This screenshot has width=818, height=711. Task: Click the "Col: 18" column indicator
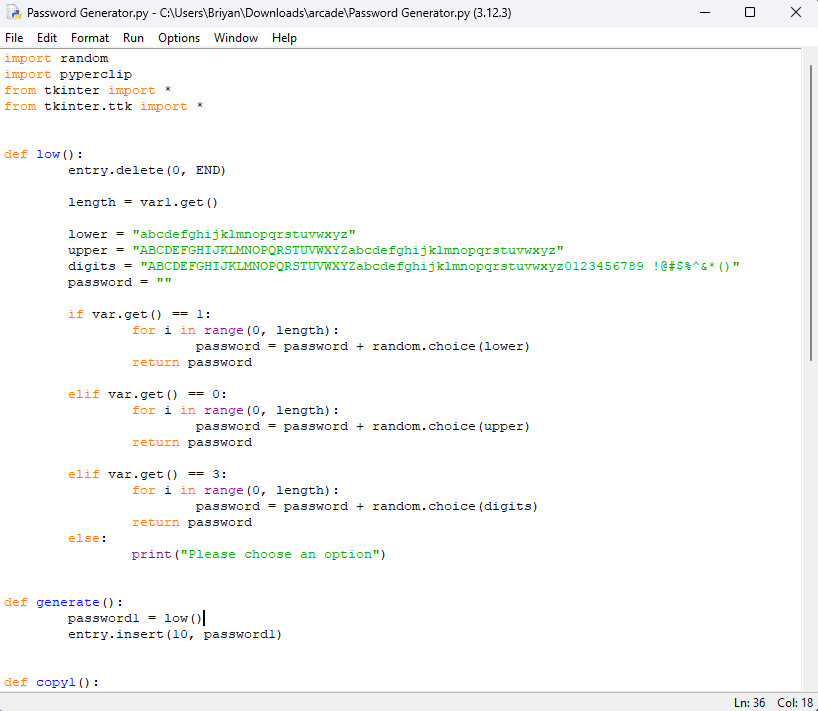[793, 702]
